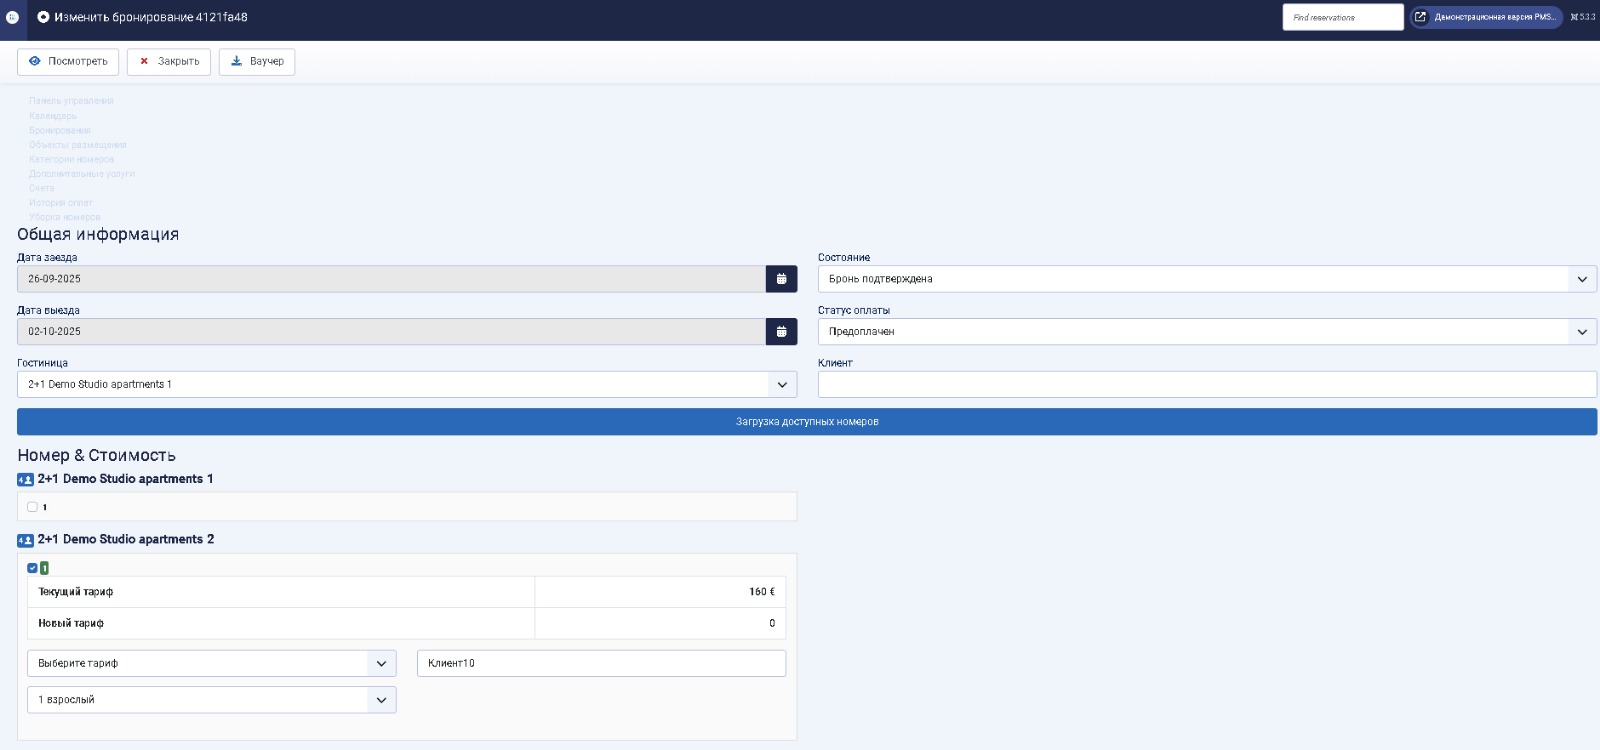Open calendar picker for check-out date
Viewport: 1600px width, 750px height.
pyautogui.click(x=781, y=332)
